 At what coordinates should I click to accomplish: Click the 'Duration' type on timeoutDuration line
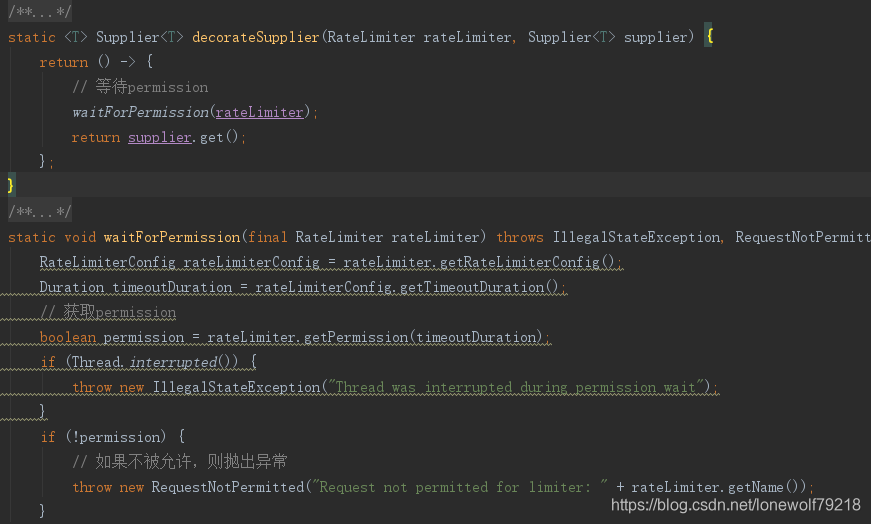[x=72, y=287]
